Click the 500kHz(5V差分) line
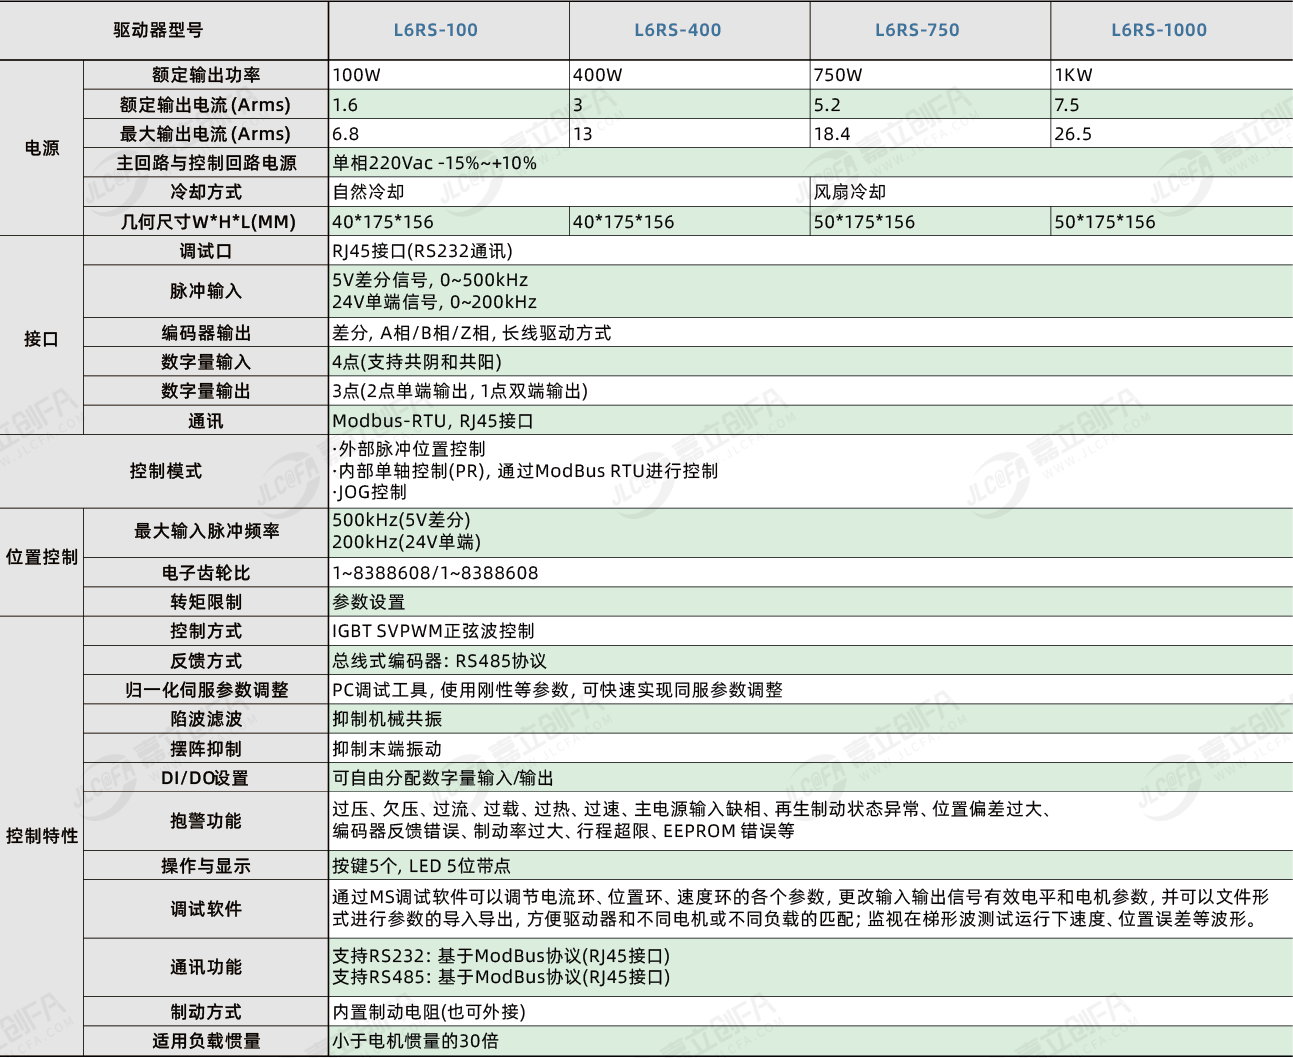This screenshot has width=1293, height=1058. click(401, 520)
